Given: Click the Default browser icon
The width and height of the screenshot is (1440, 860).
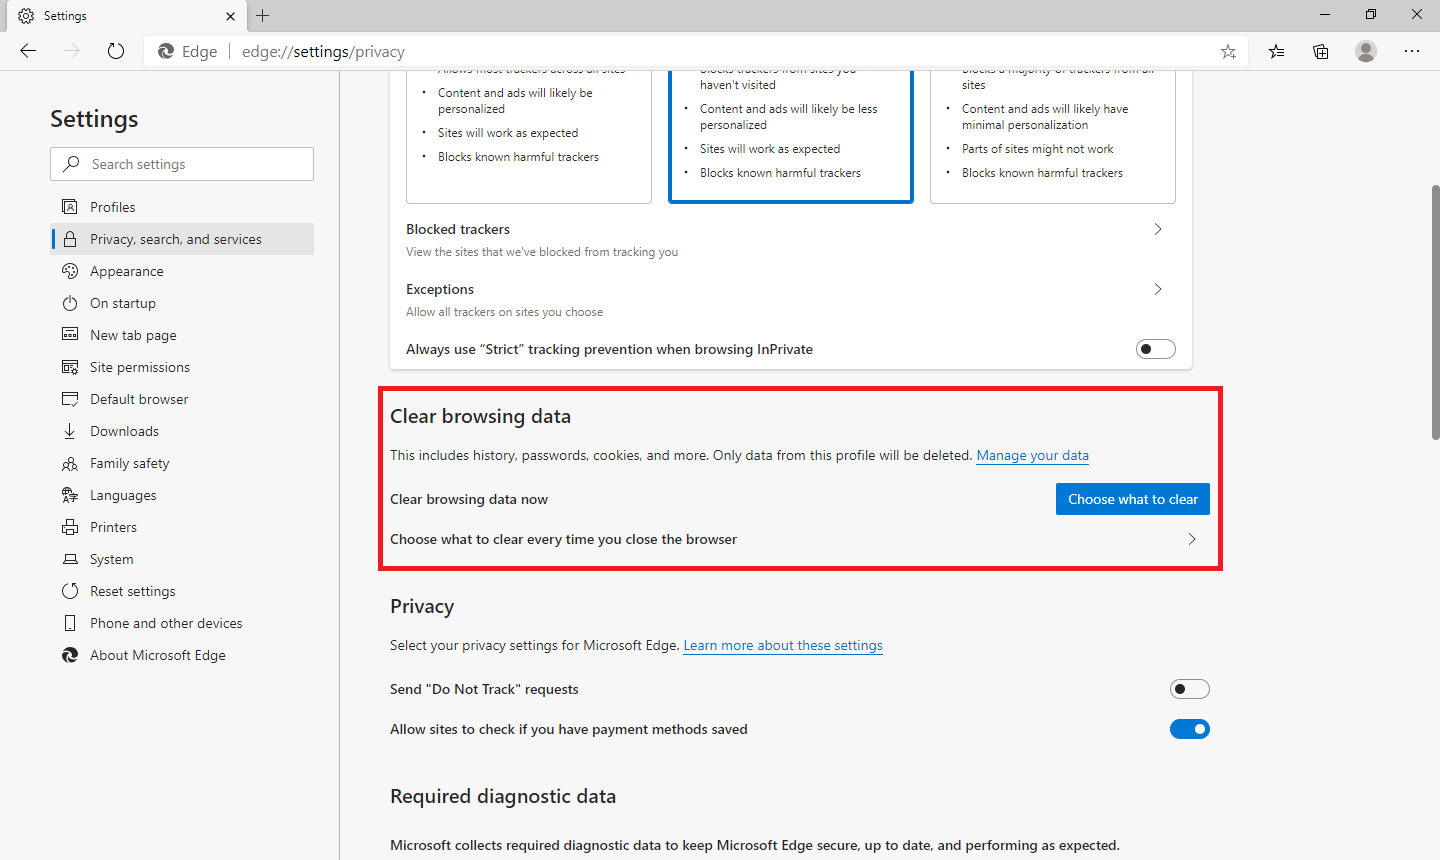Looking at the screenshot, I should click(x=70, y=399).
